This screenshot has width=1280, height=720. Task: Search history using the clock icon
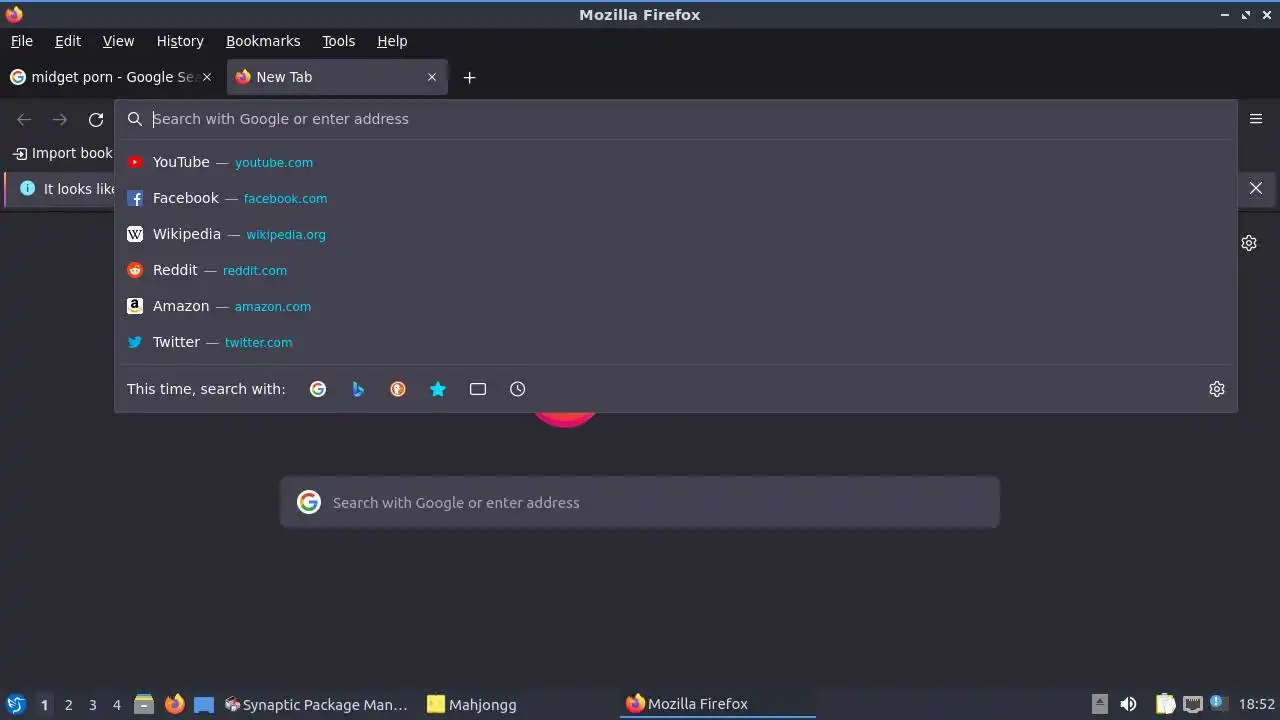tap(518, 389)
